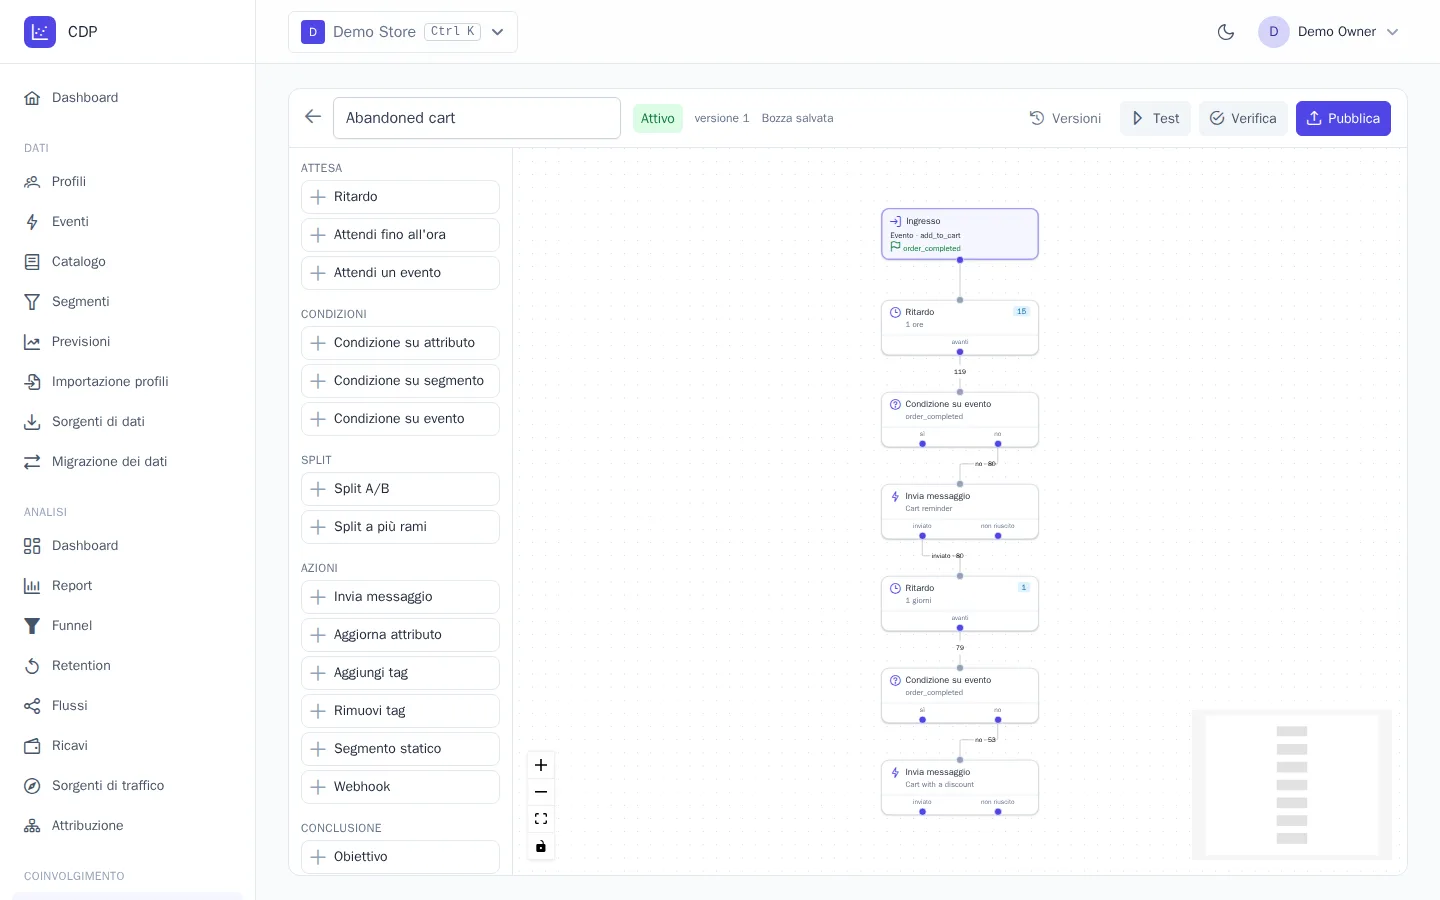1440x900 pixels.
Task: Open Versioni history
Action: tap(1066, 118)
